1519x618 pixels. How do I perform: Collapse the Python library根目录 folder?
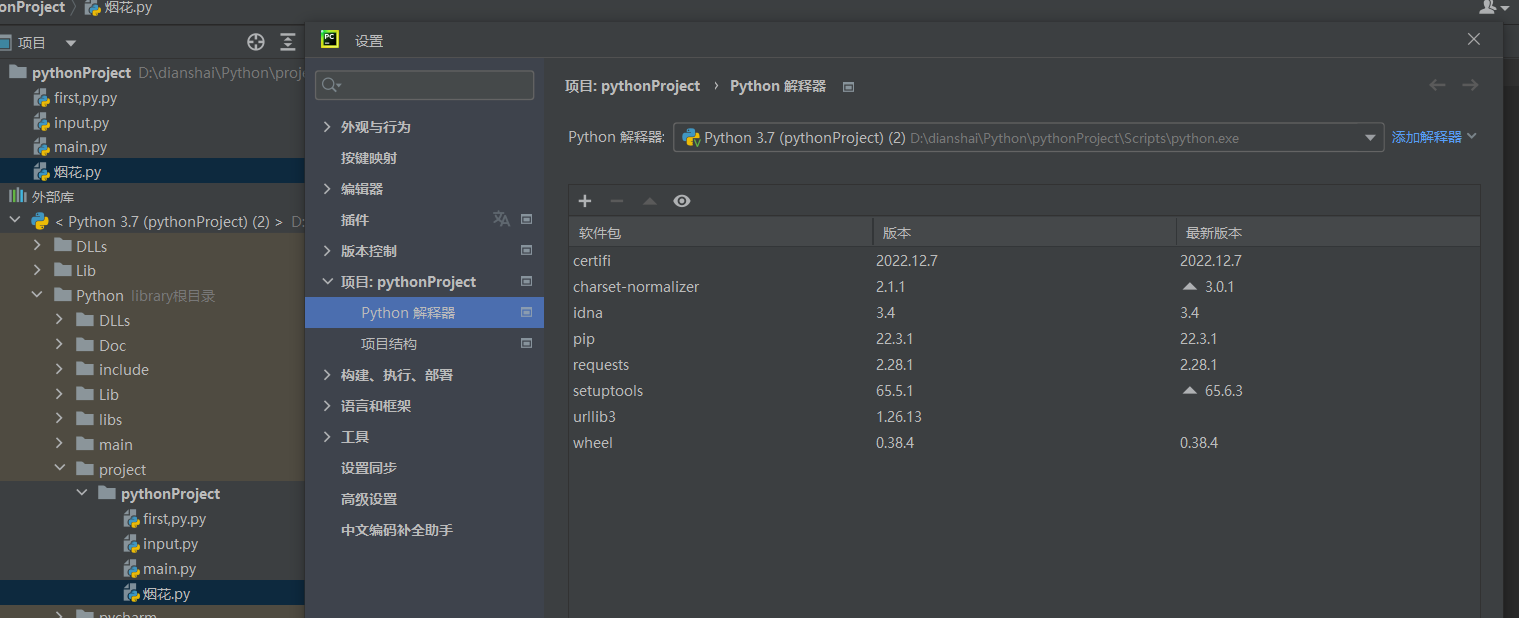pos(37,295)
